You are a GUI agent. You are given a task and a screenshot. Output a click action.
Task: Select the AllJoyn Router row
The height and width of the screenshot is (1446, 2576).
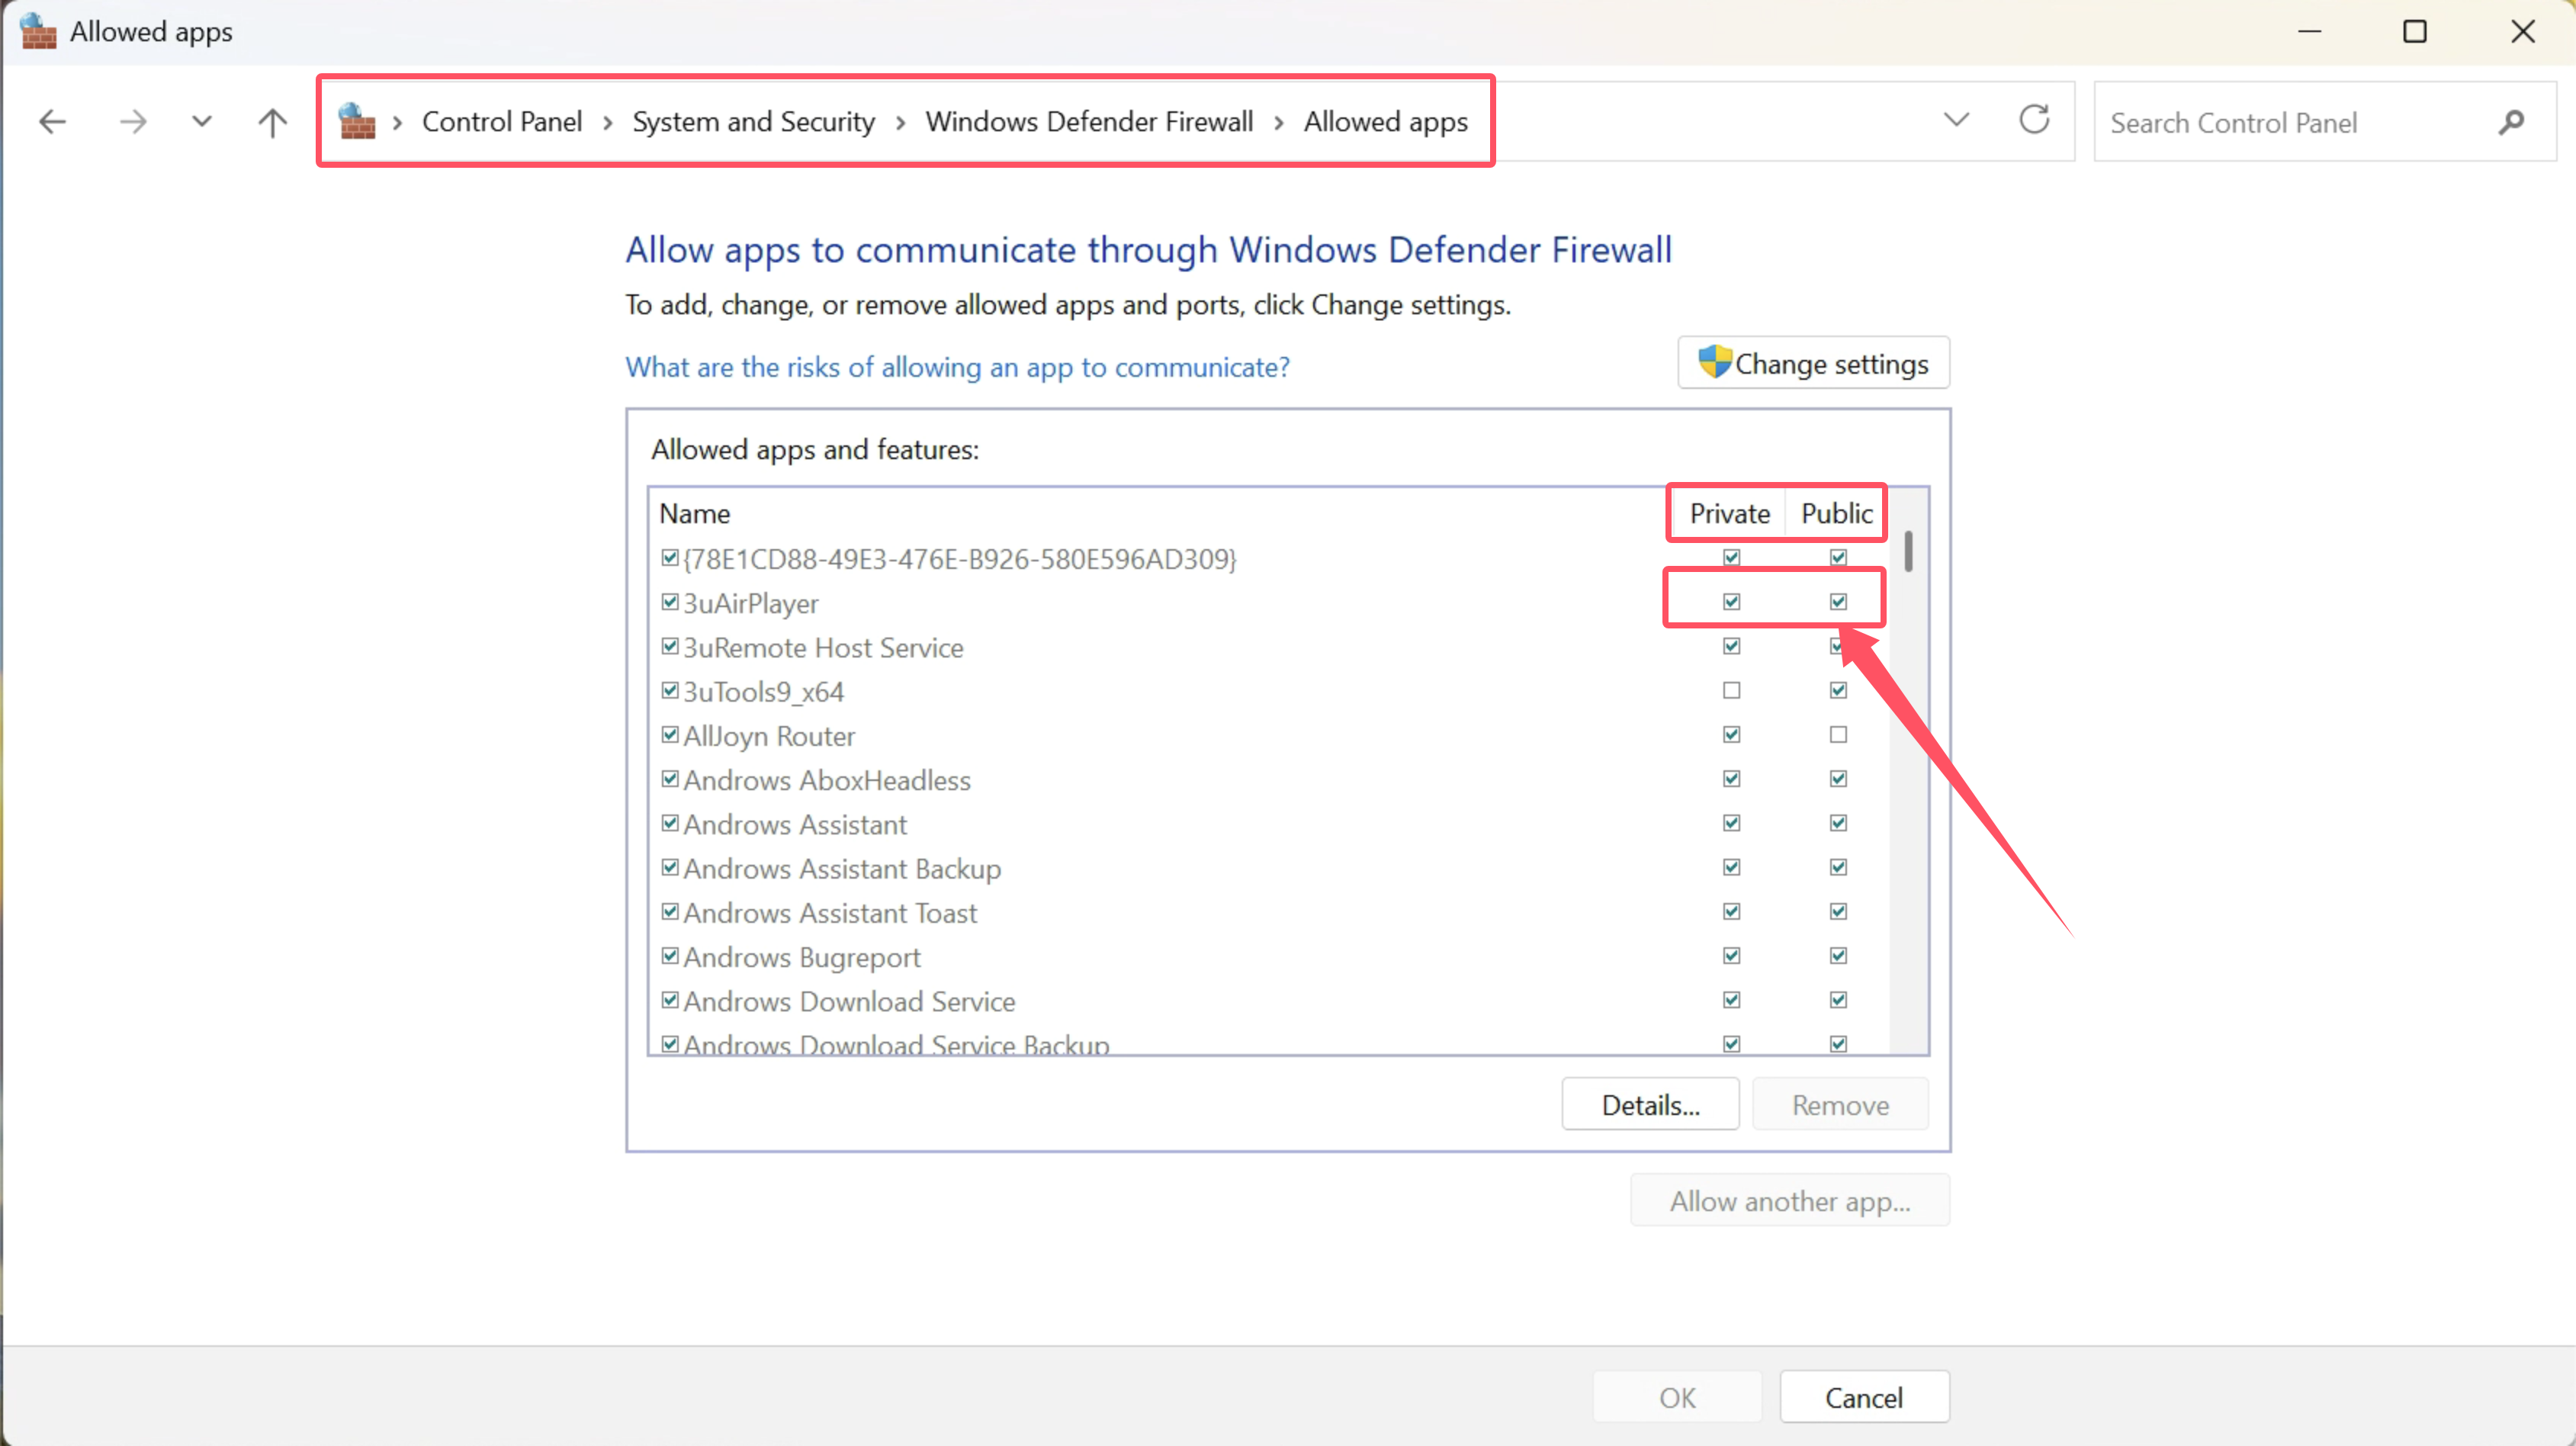click(x=1270, y=735)
